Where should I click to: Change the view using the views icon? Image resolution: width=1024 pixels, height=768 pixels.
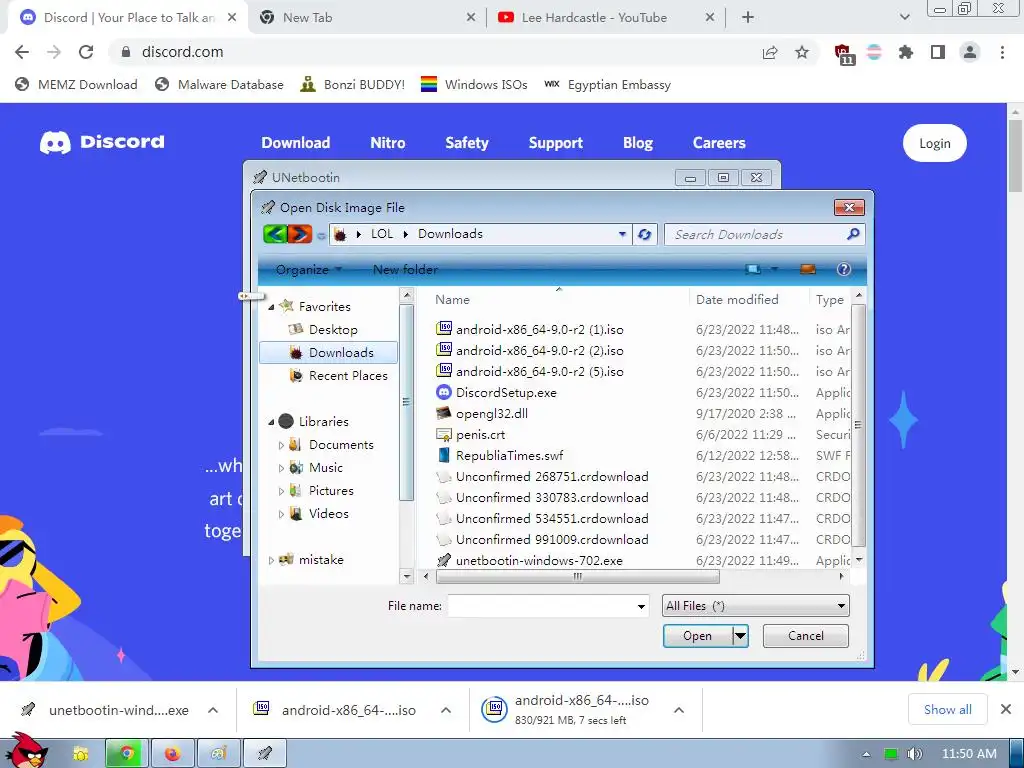[753, 269]
